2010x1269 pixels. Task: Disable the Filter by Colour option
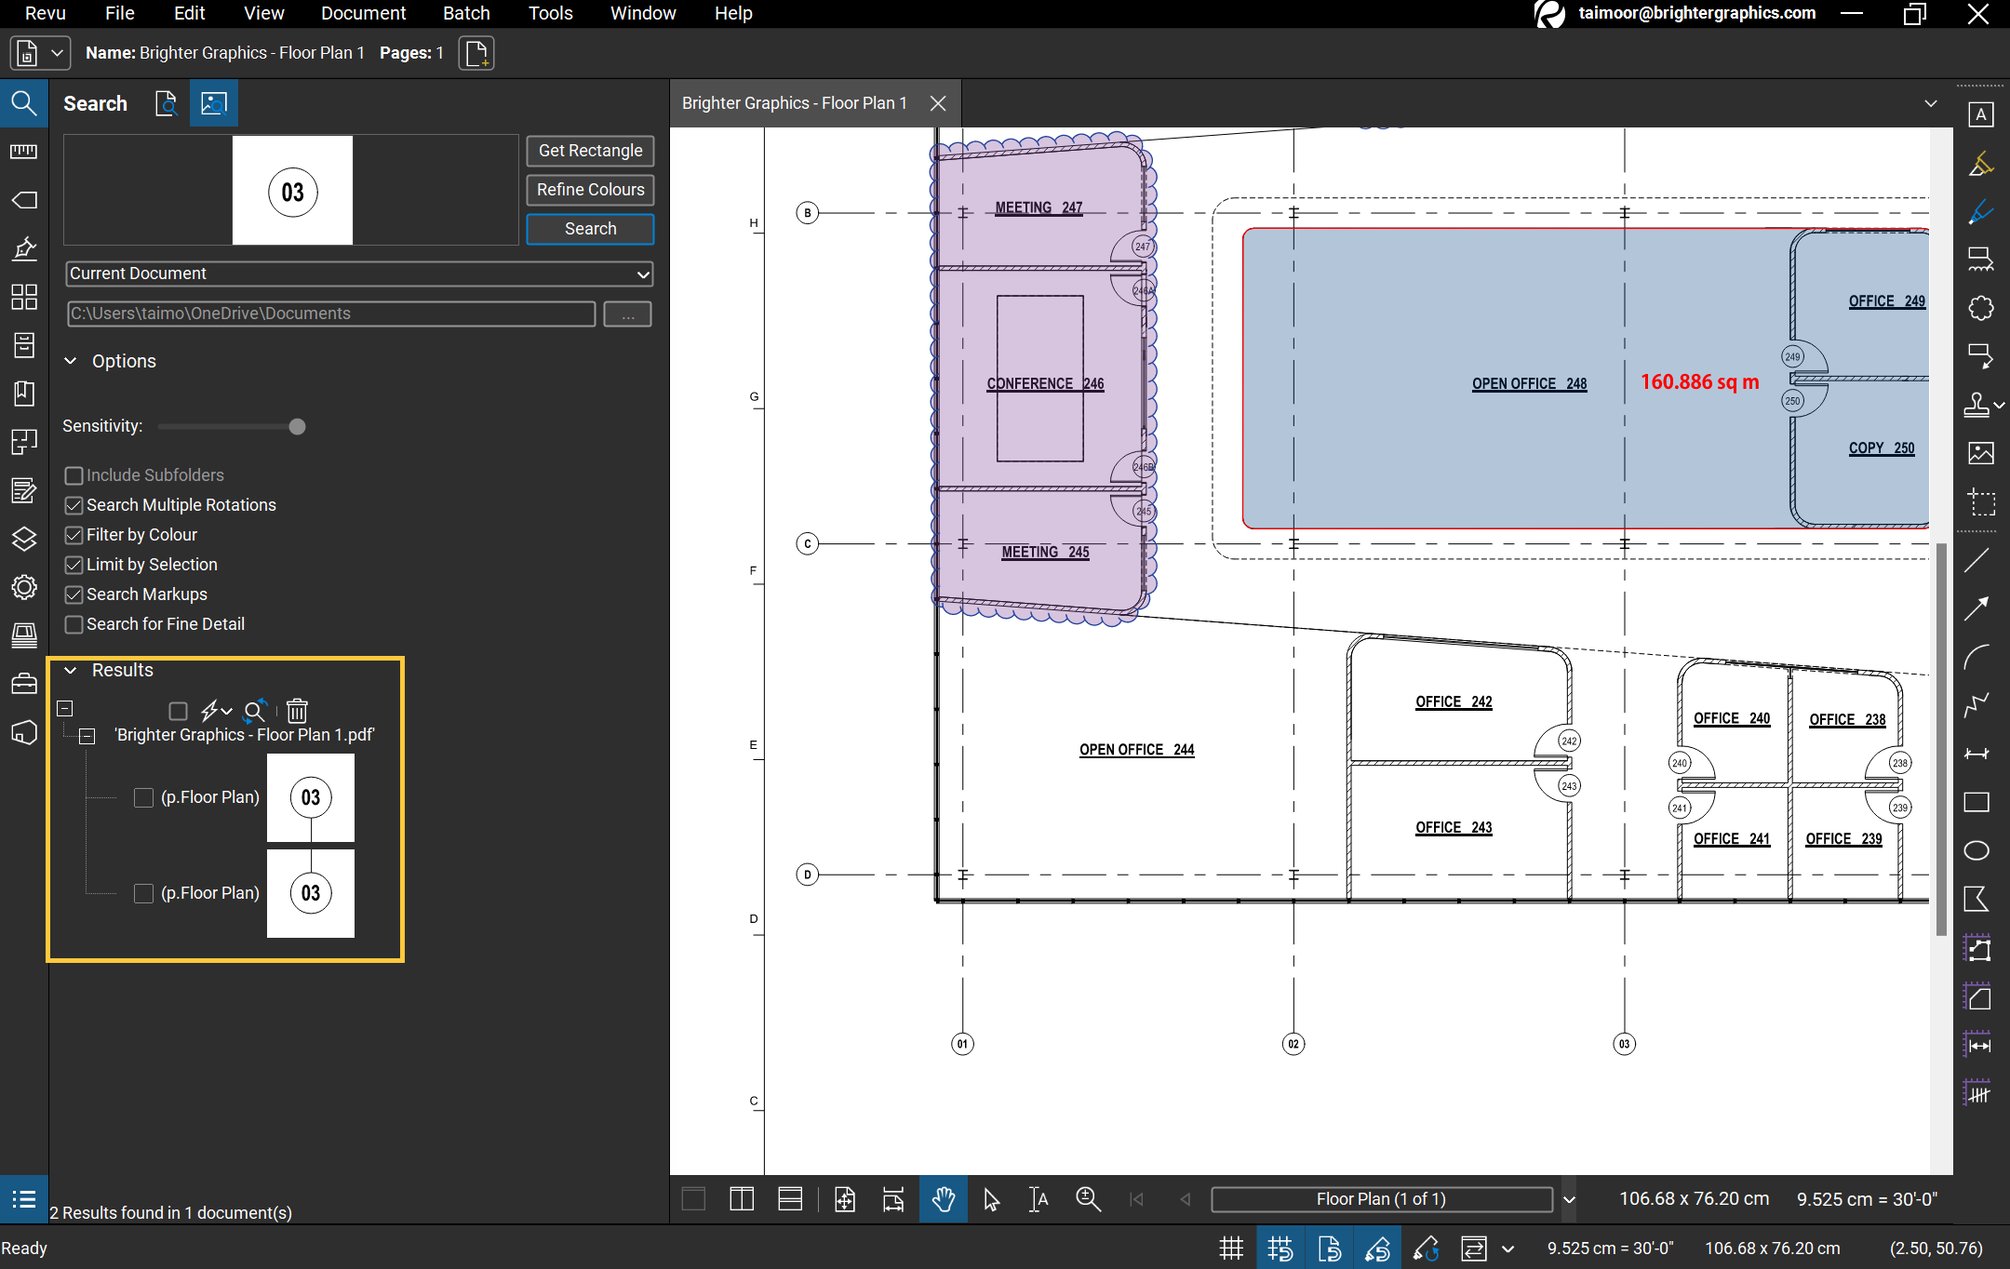(x=74, y=535)
